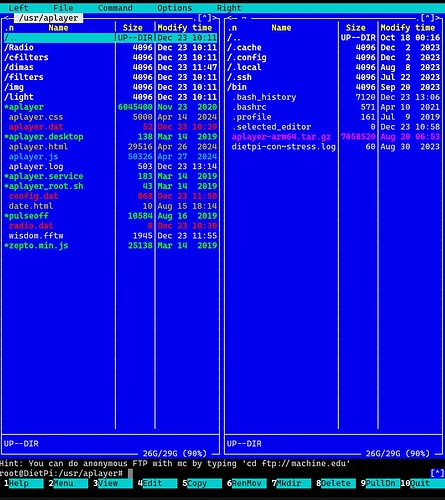Click the 10 Quit function key
This screenshot has width=445, height=500.
(x=423, y=483)
